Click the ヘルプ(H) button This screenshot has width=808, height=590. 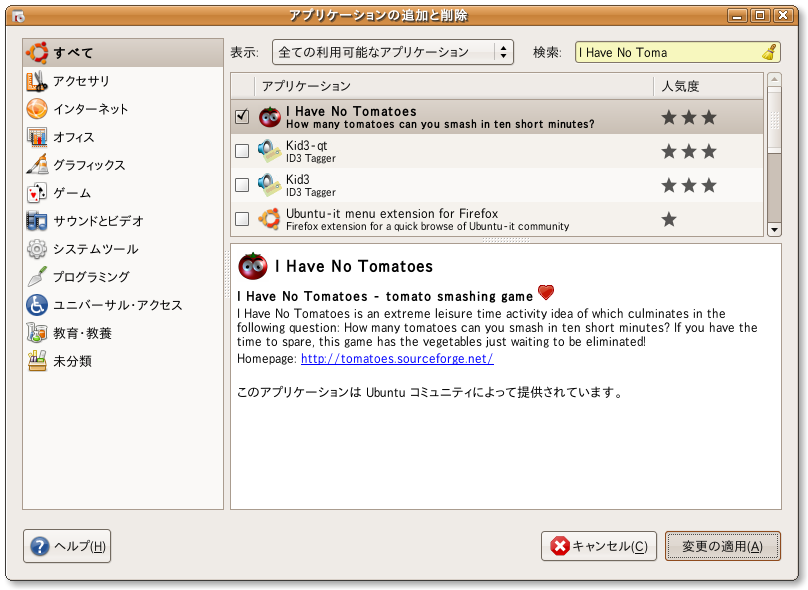[x=67, y=546]
